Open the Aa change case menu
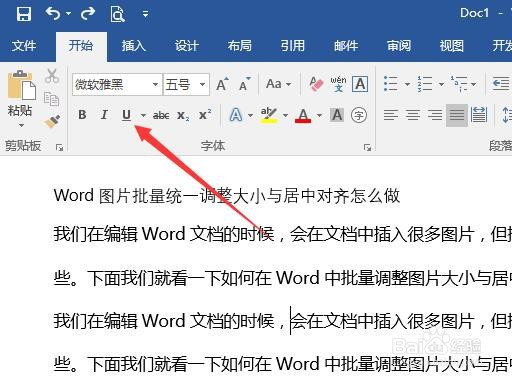This screenshot has width=512, height=380. coord(278,84)
